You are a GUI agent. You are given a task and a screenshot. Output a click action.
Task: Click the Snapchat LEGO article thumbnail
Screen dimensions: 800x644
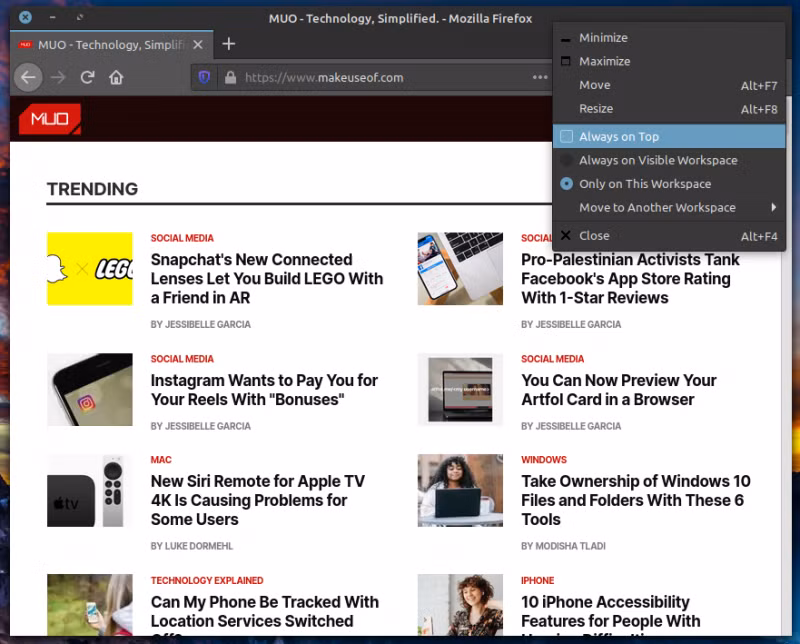(x=90, y=269)
